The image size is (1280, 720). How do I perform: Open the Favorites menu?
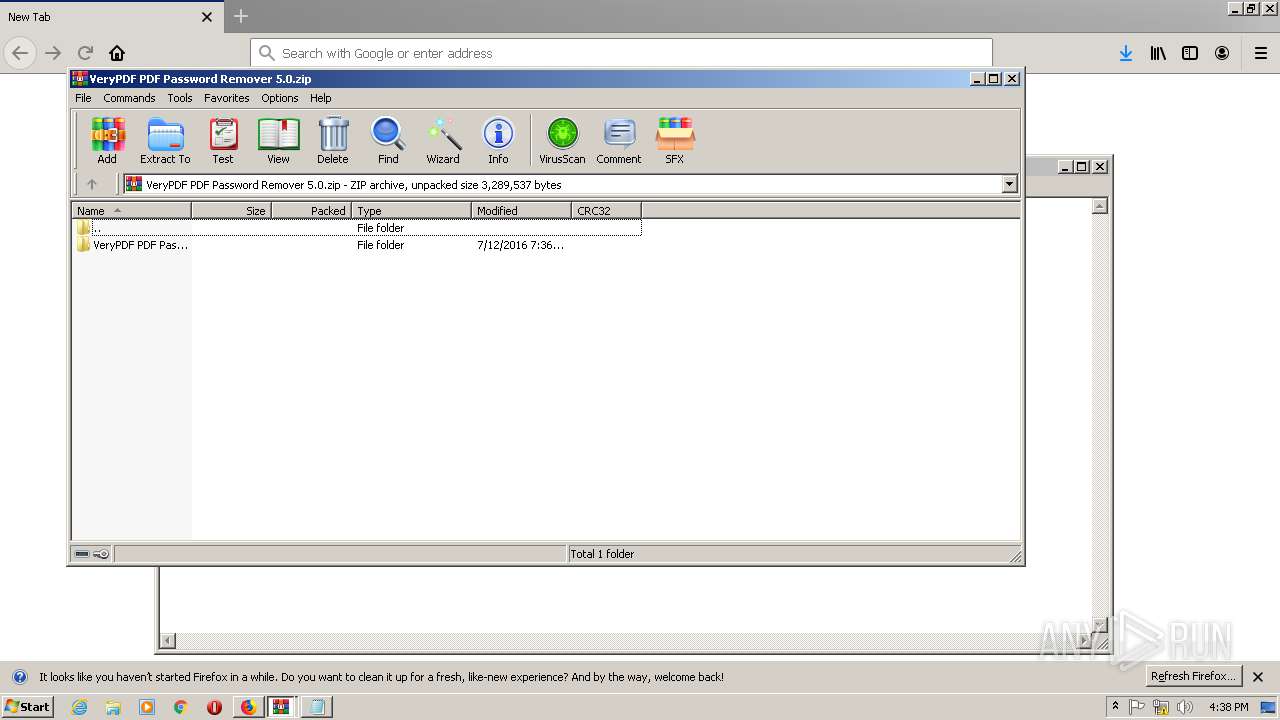coord(227,98)
